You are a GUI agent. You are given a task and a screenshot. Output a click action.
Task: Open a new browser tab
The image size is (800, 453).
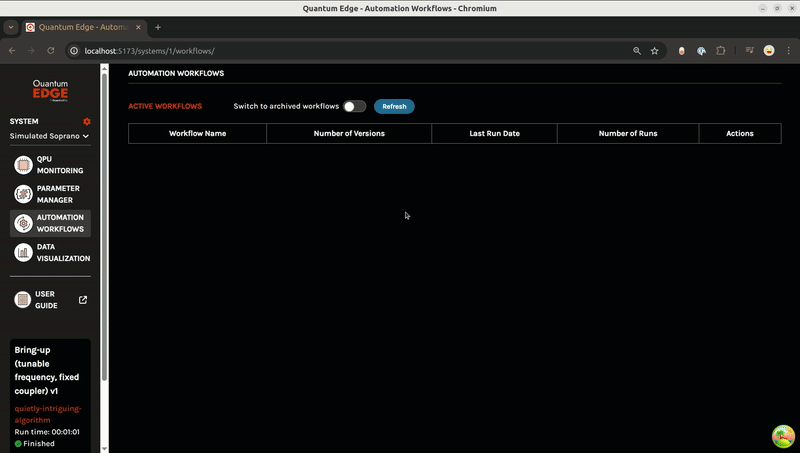pyautogui.click(x=158, y=27)
